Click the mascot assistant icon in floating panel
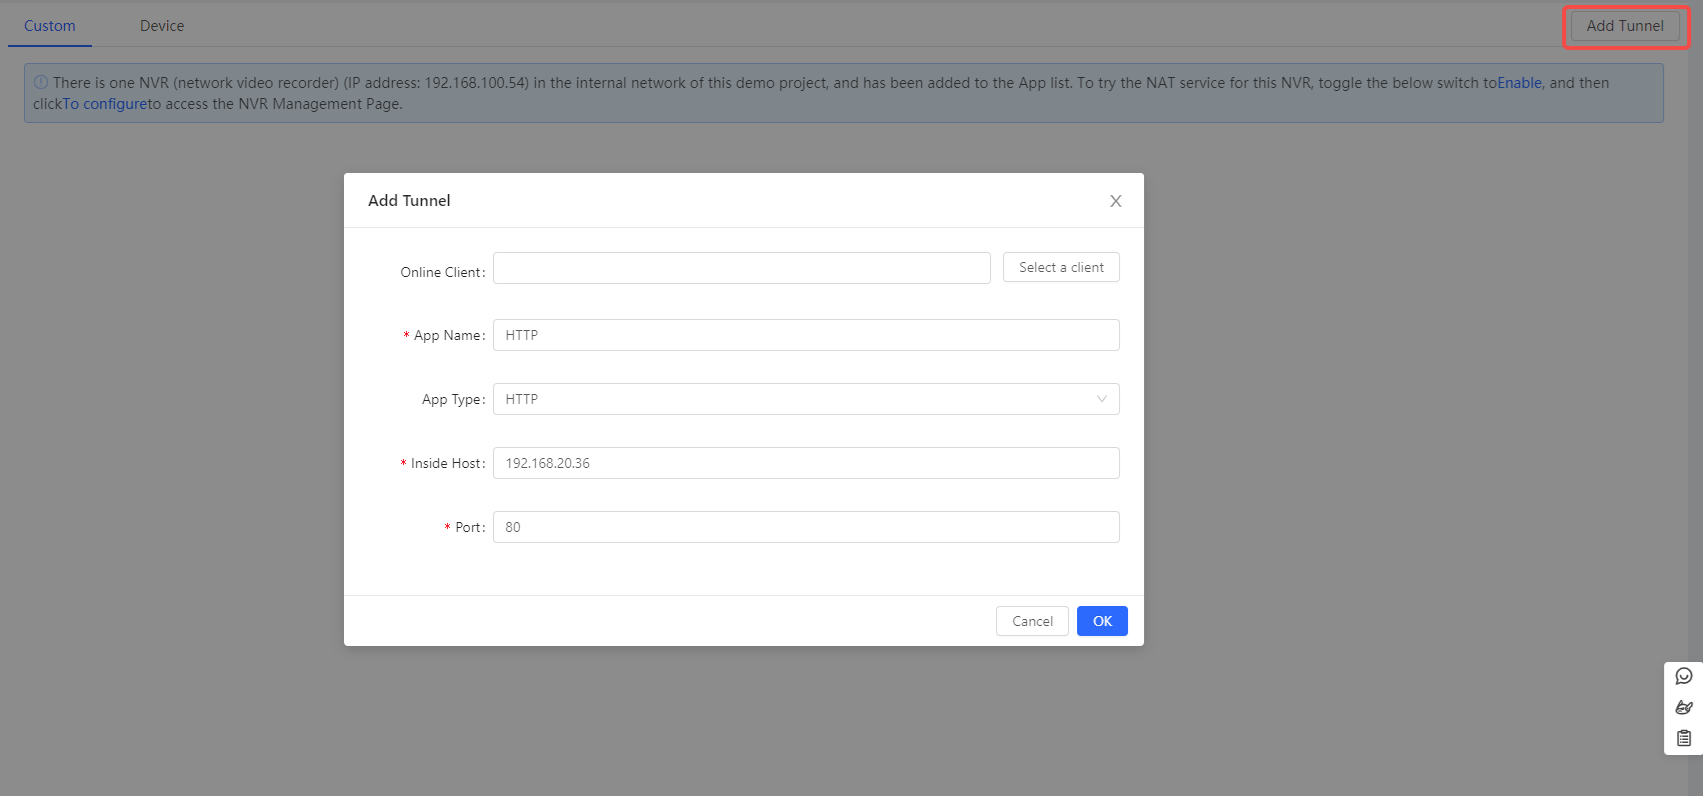 pyautogui.click(x=1684, y=707)
